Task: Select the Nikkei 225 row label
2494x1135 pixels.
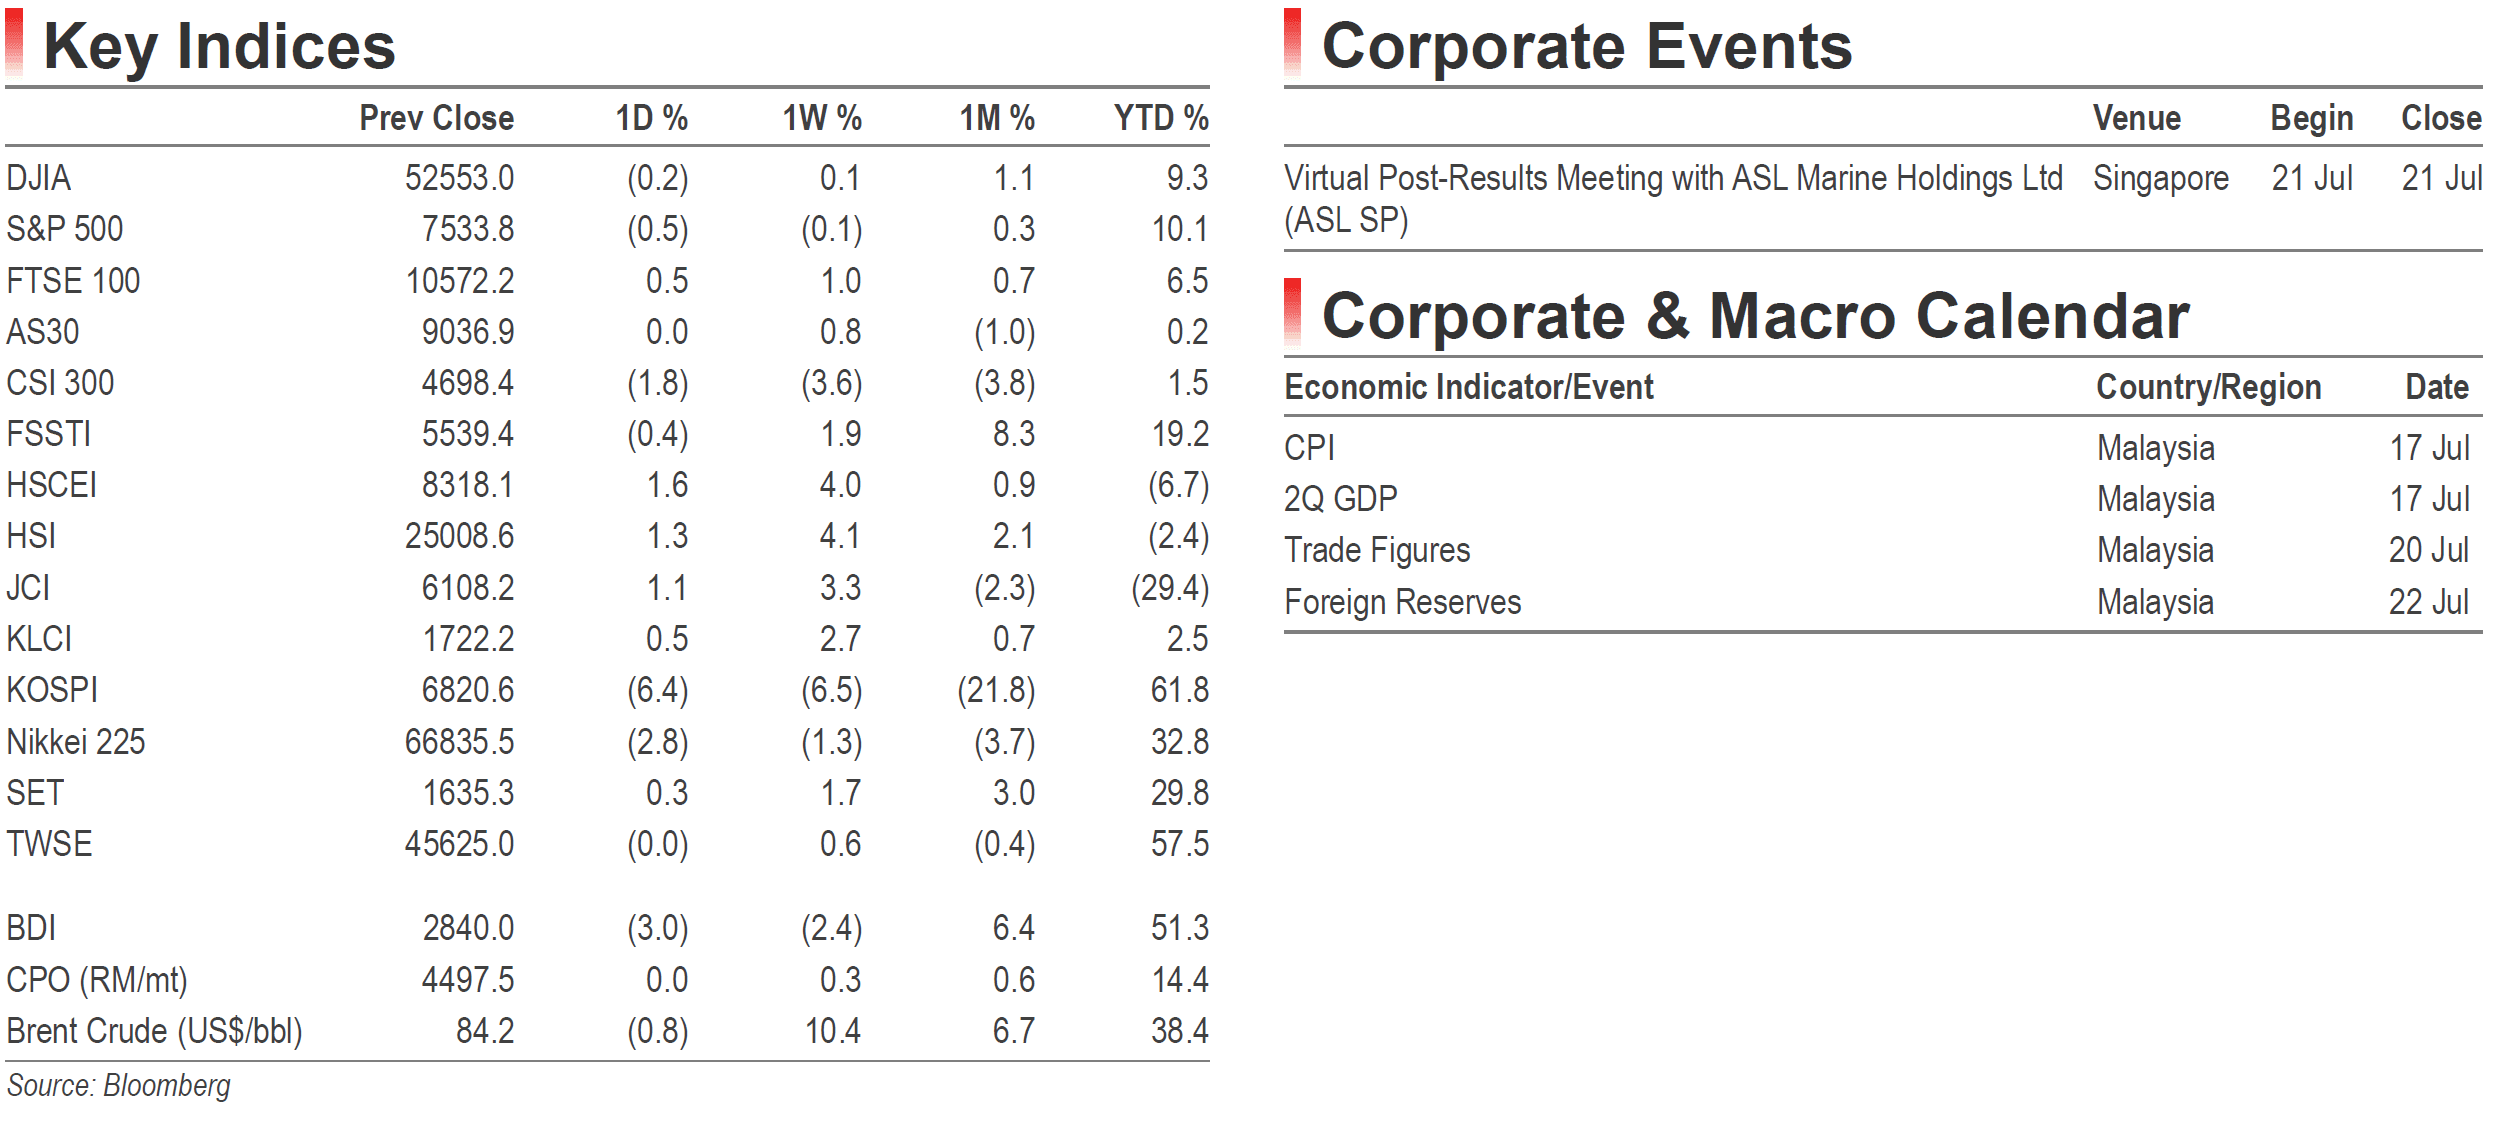Action: click(76, 742)
